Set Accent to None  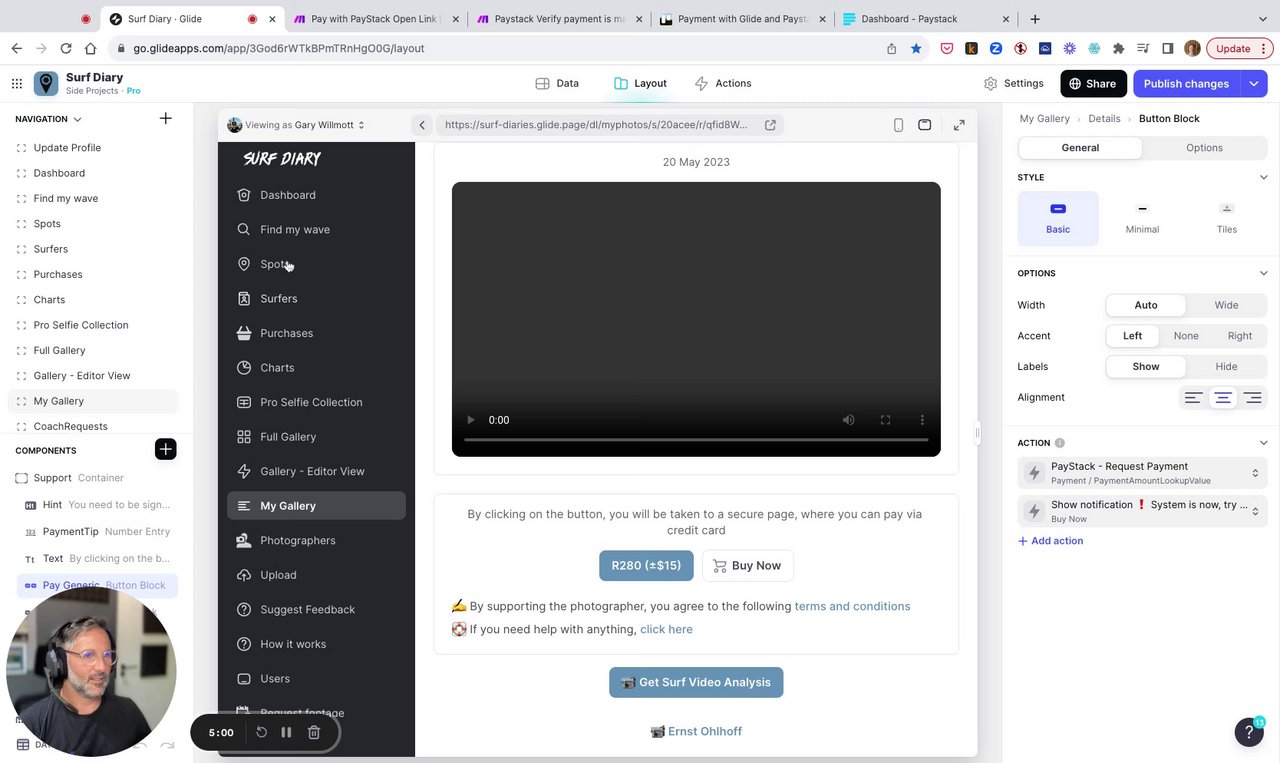[x=1186, y=336]
